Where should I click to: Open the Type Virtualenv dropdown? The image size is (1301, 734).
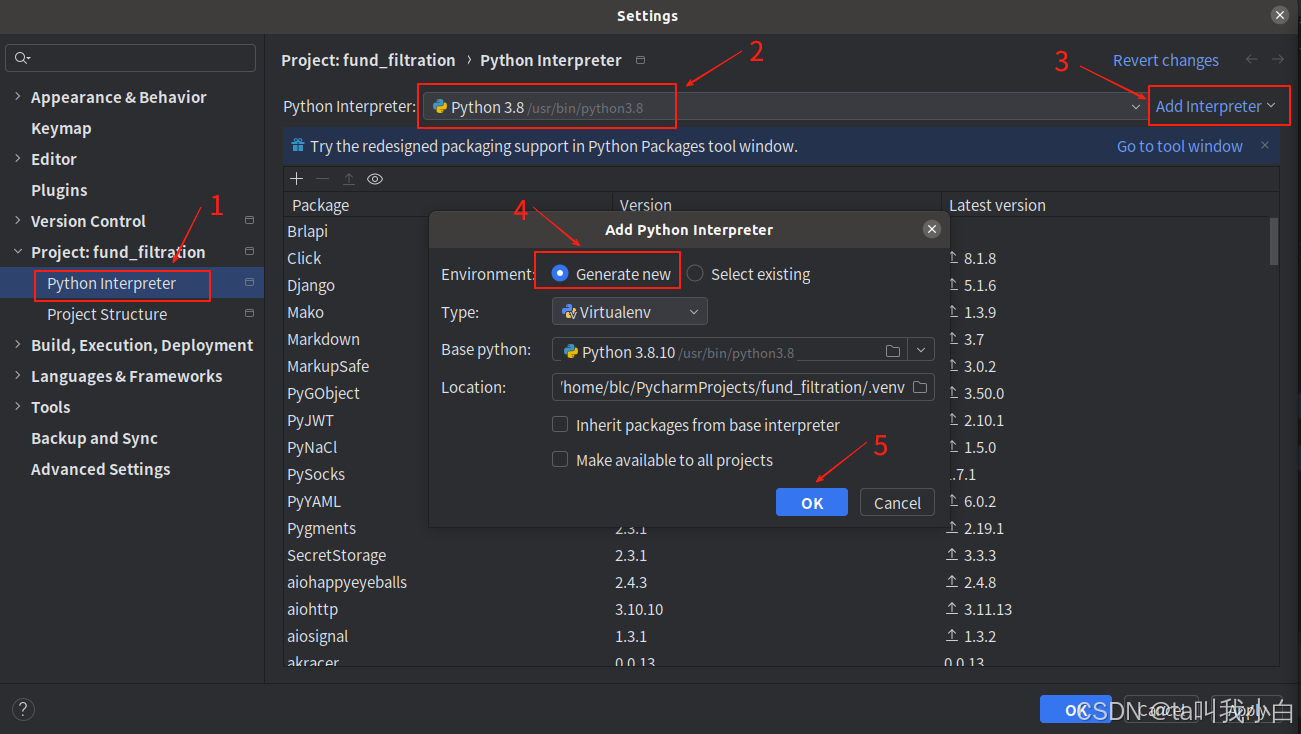pos(630,312)
